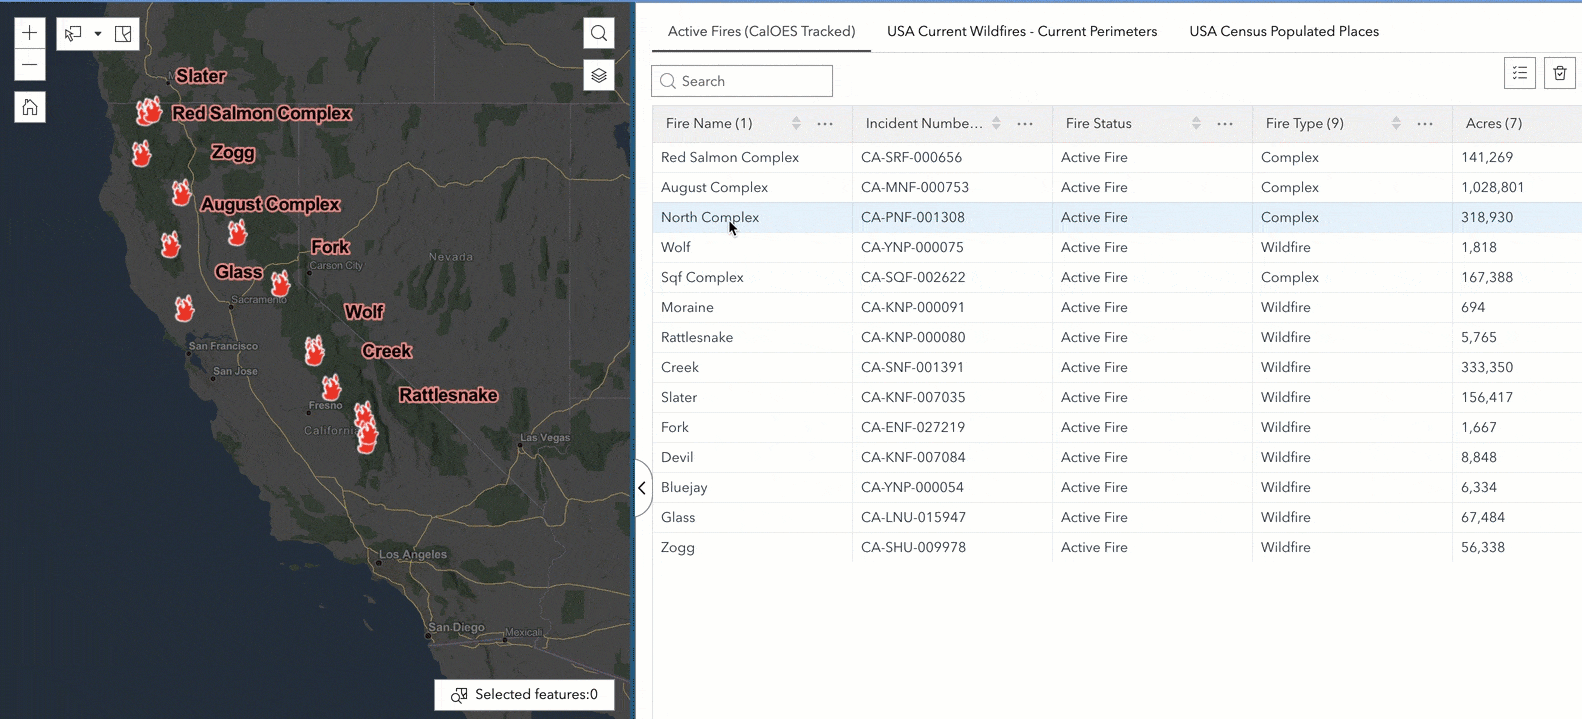
Task: Select the Sqf Complex row
Action: [1117, 277]
